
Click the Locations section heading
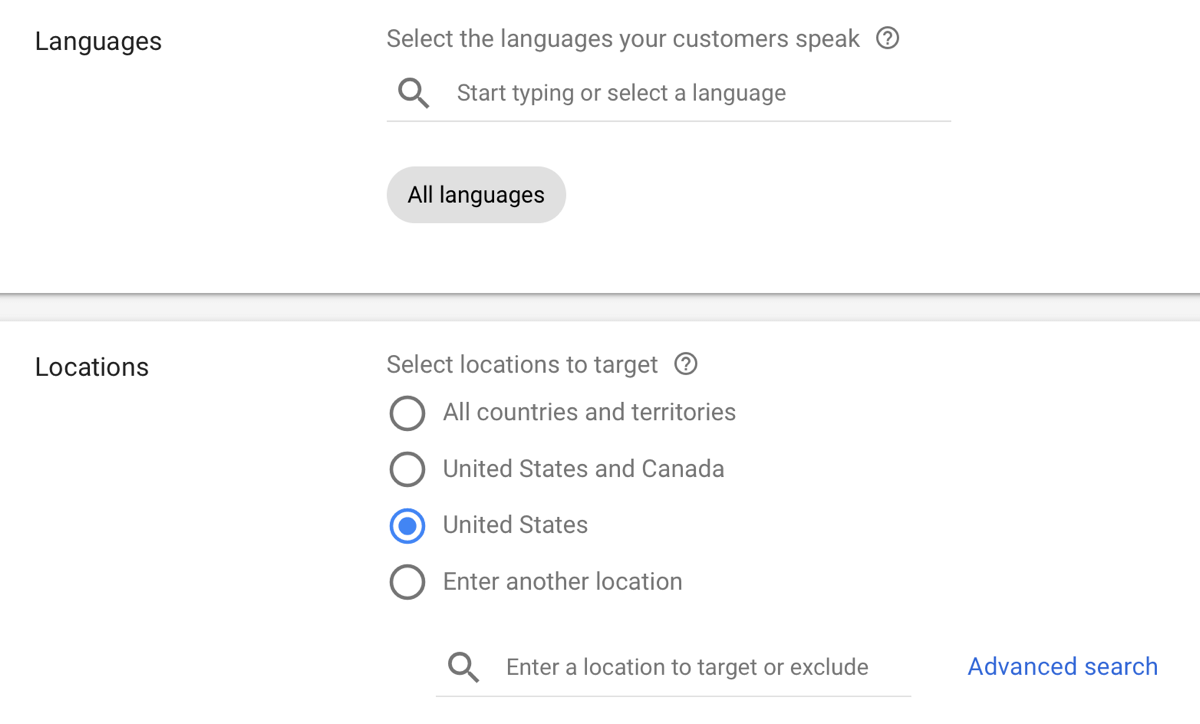click(92, 367)
